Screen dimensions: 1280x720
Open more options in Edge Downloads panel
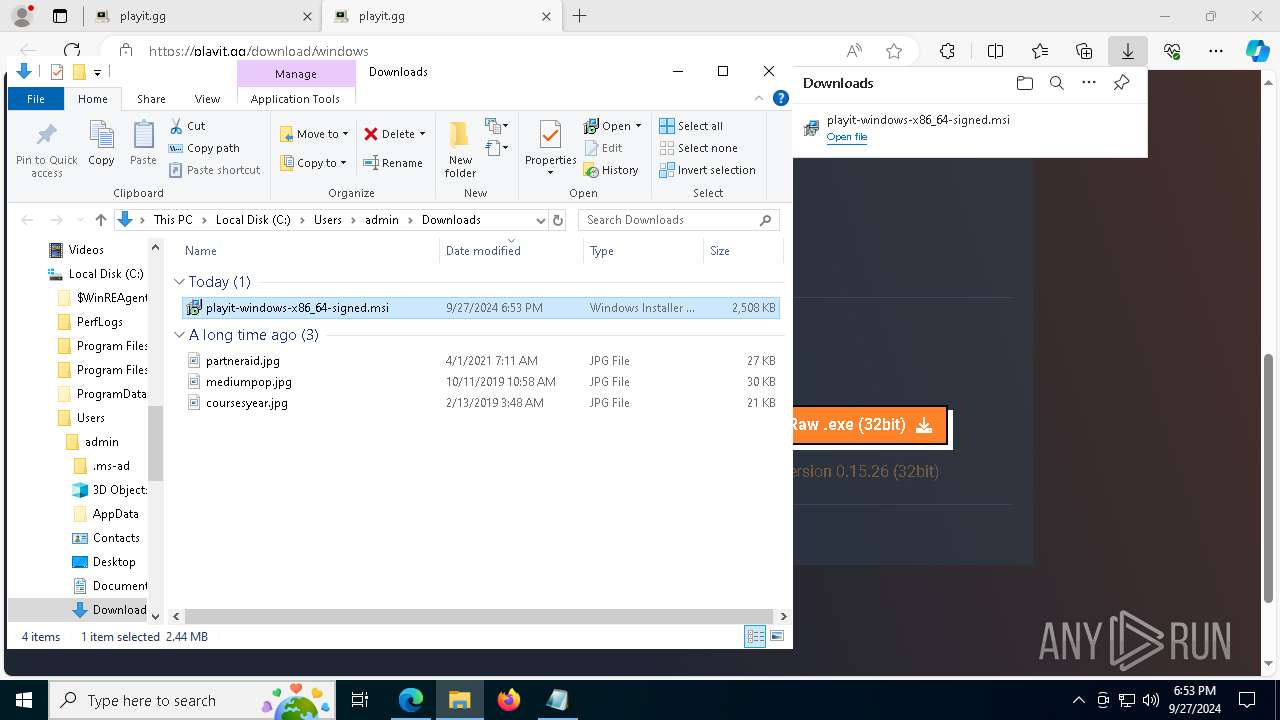pyautogui.click(x=1089, y=83)
